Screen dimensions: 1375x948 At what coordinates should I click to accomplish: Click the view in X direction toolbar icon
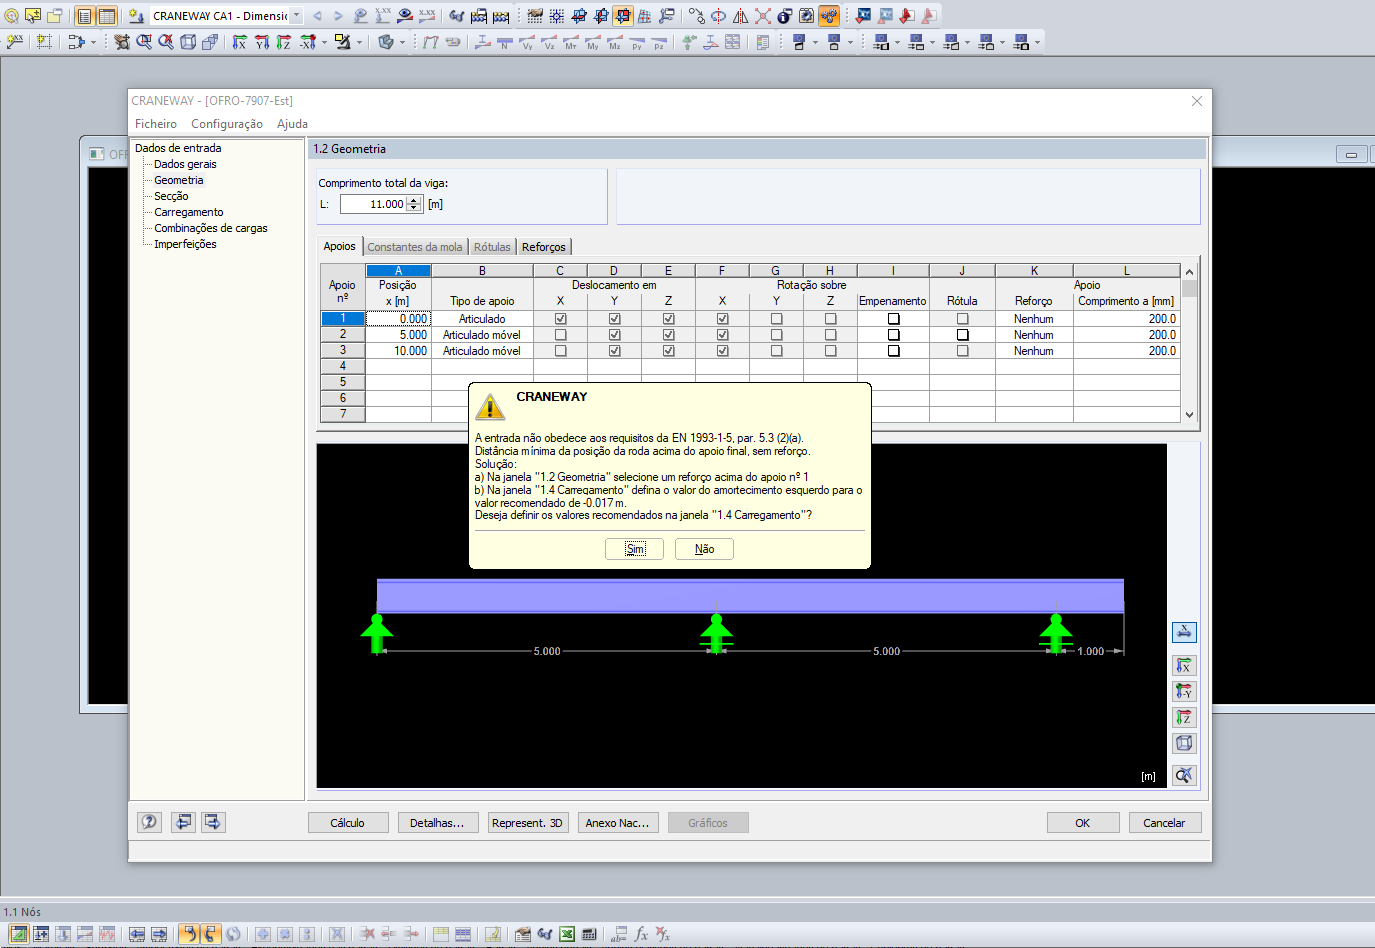click(x=240, y=42)
